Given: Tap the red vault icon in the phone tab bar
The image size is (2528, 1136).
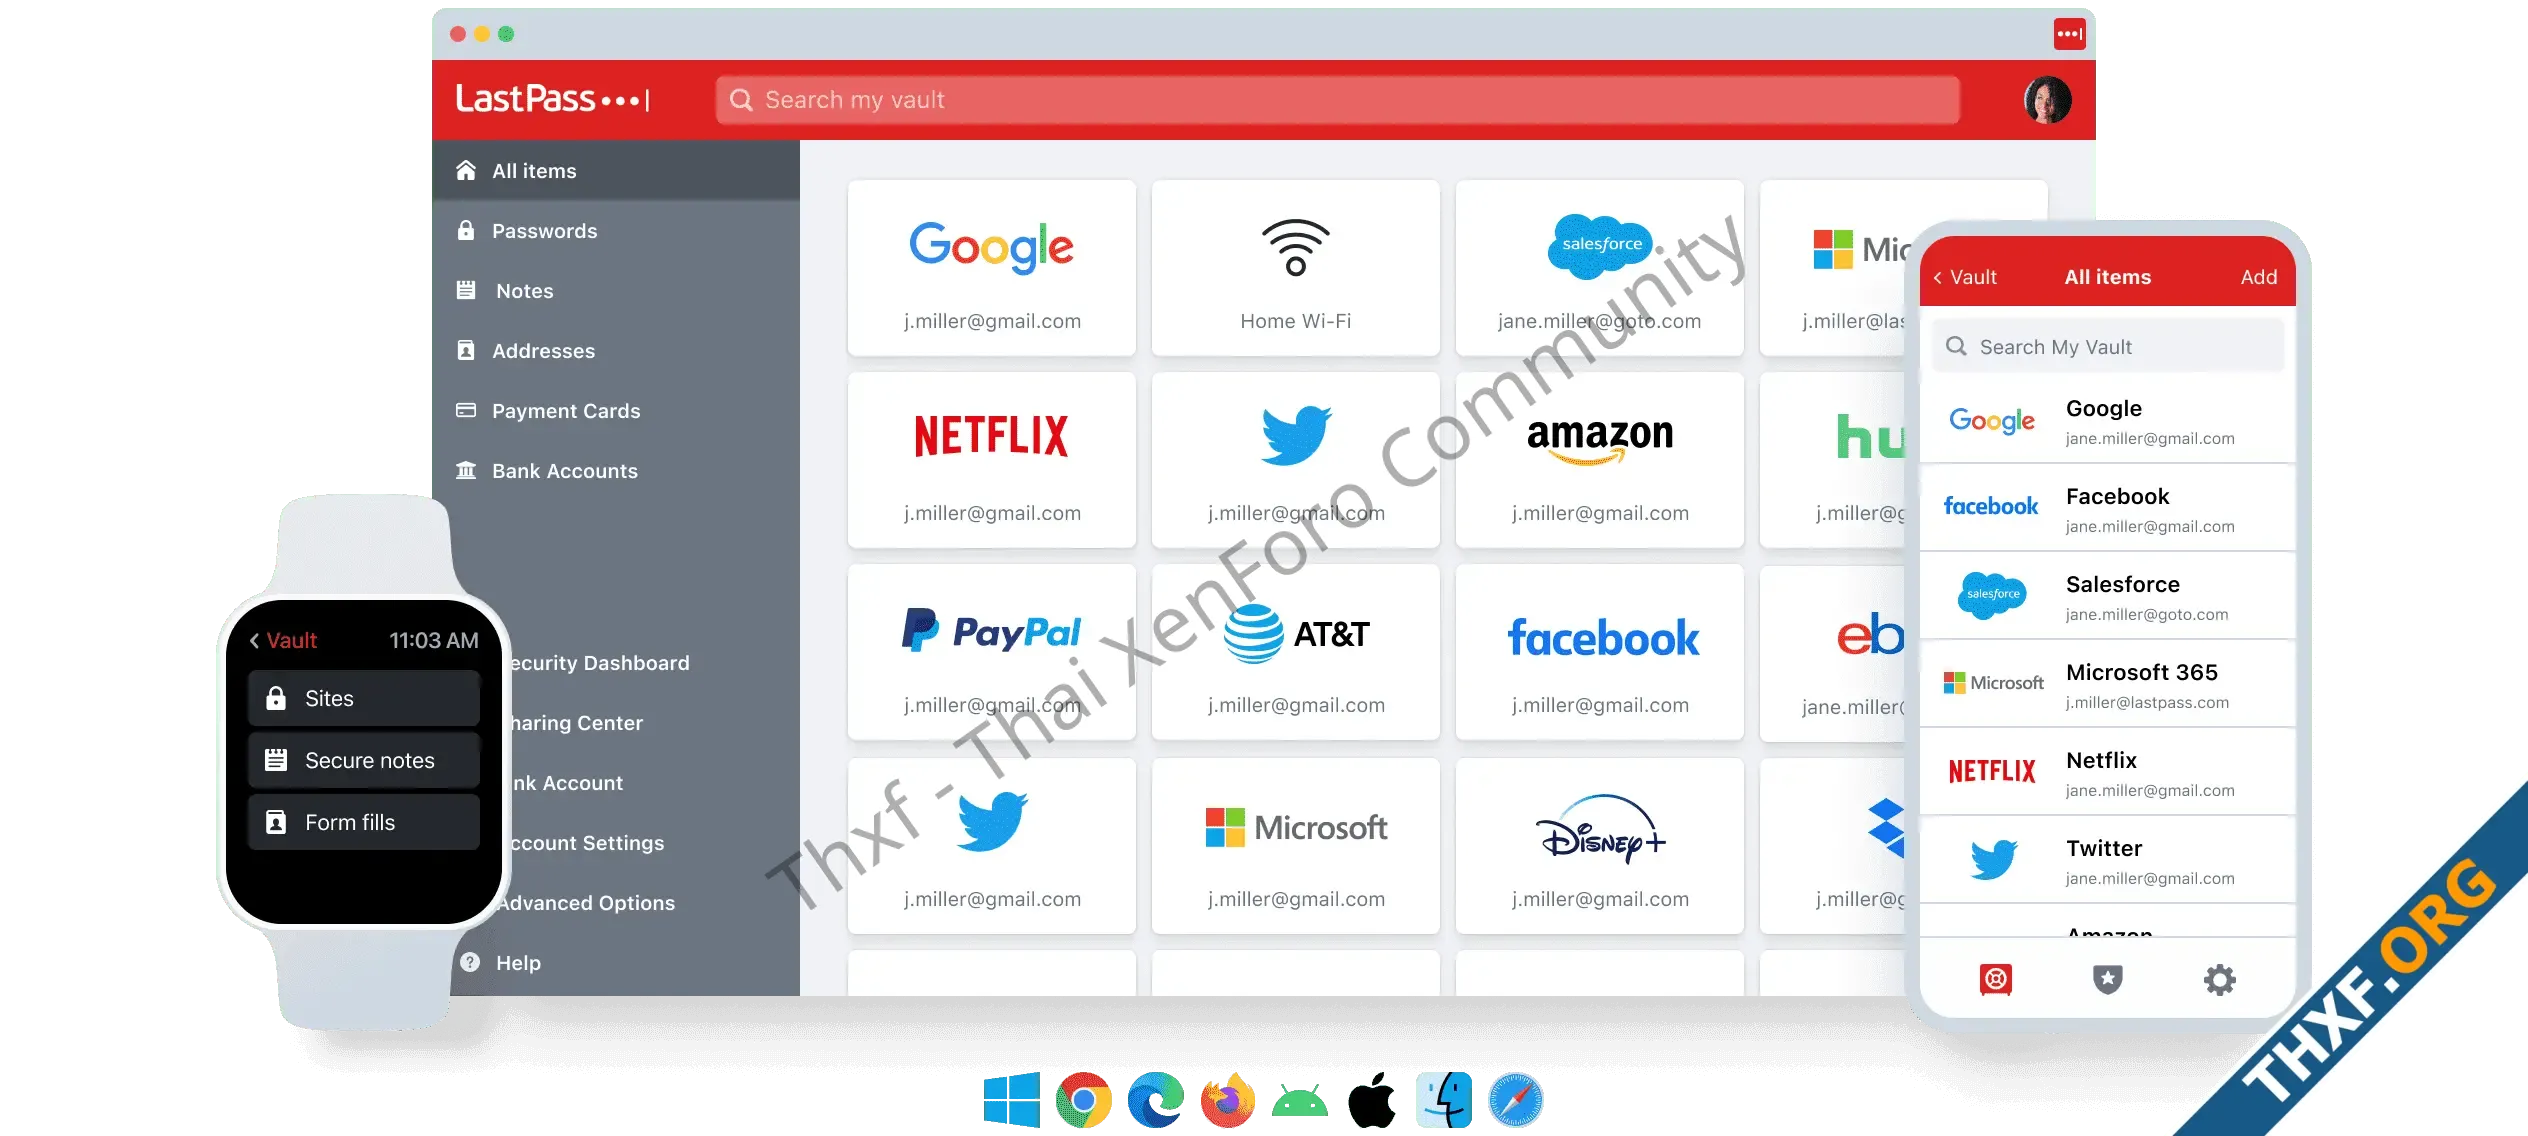Looking at the screenshot, I should click(1996, 979).
